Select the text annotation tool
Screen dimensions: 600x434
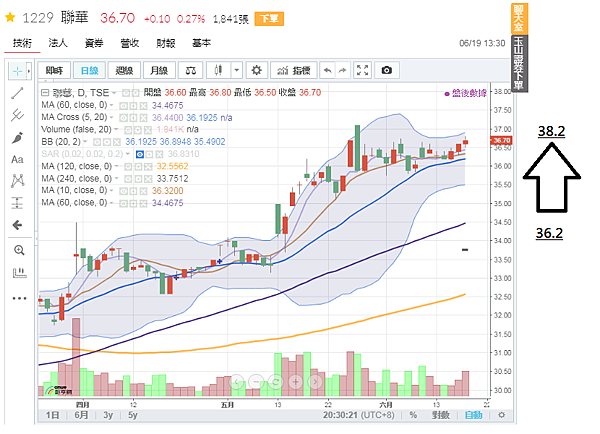(x=18, y=159)
